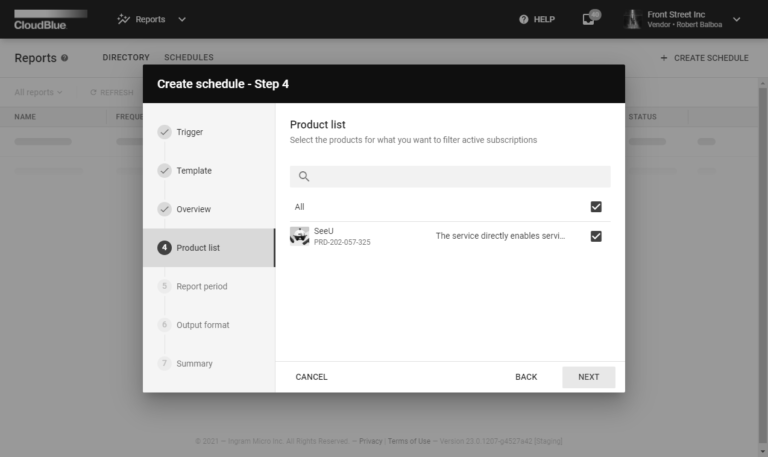Screen dimensions: 768x457
Task: Switch to the DIRECTORY tab
Action: coord(126,57)
